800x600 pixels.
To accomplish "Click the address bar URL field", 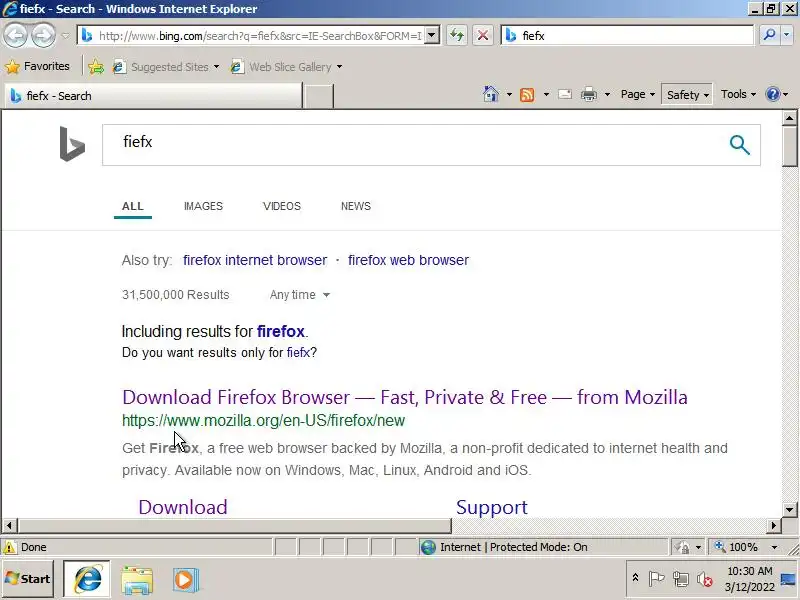I will tap(253, 36).
